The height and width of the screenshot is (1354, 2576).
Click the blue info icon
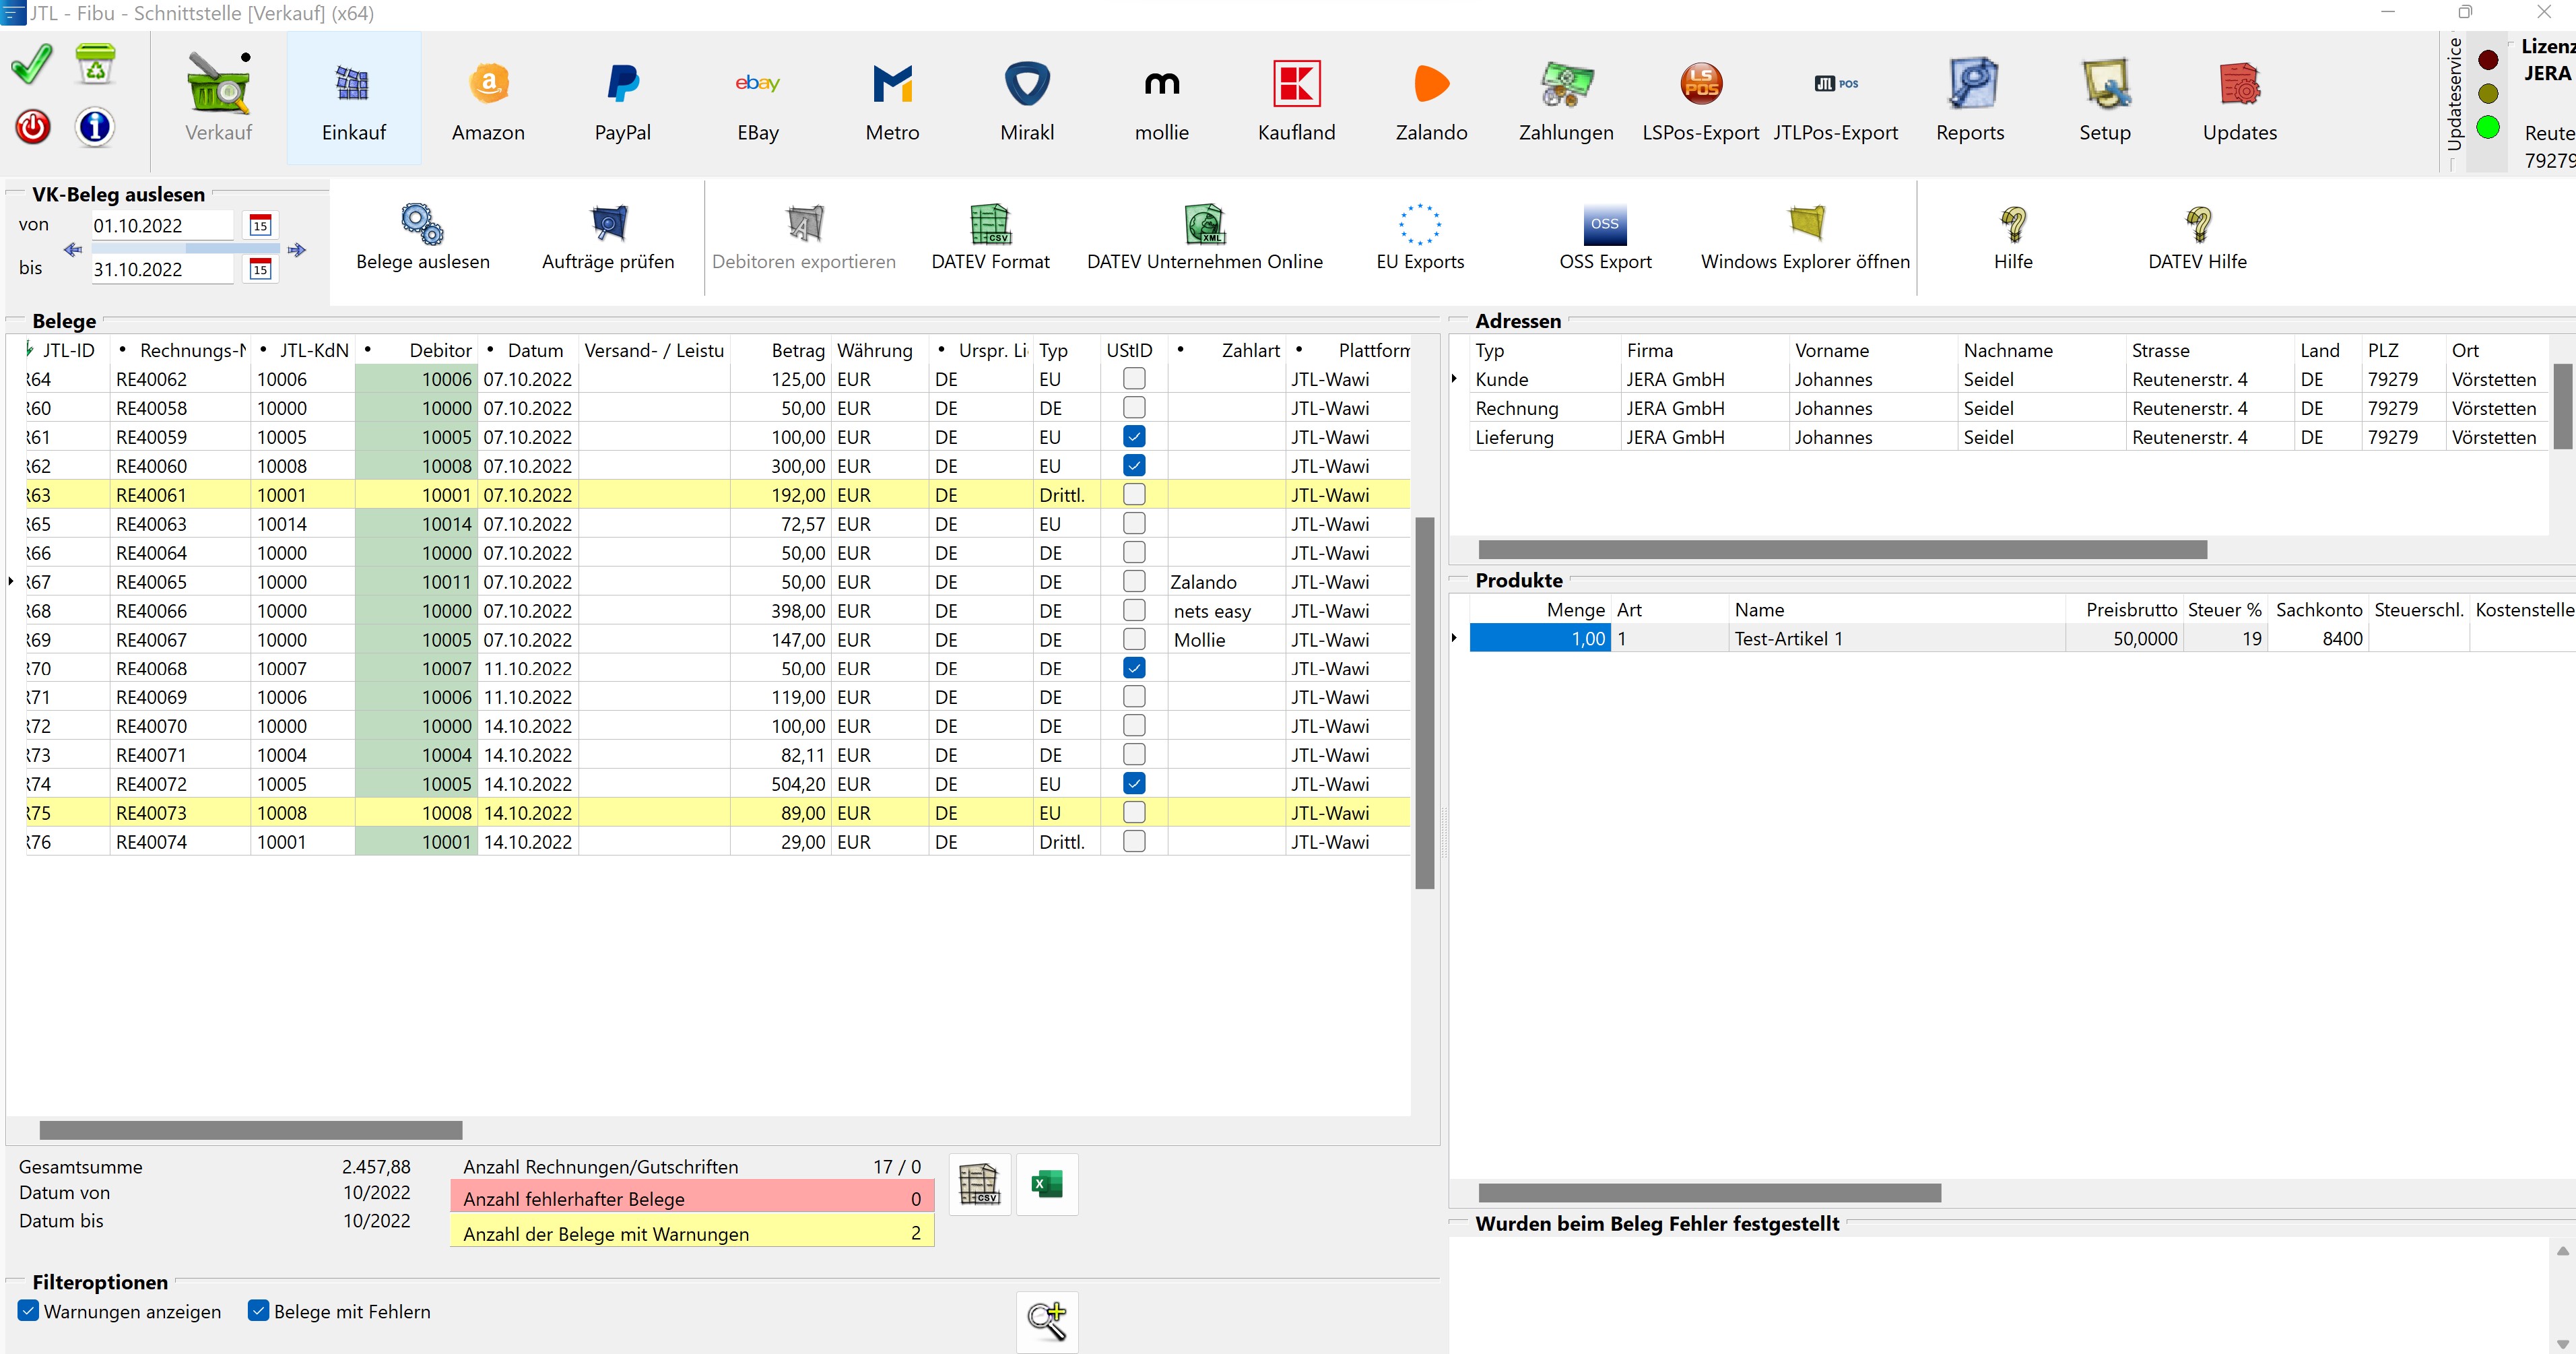[x=95, y=128]
